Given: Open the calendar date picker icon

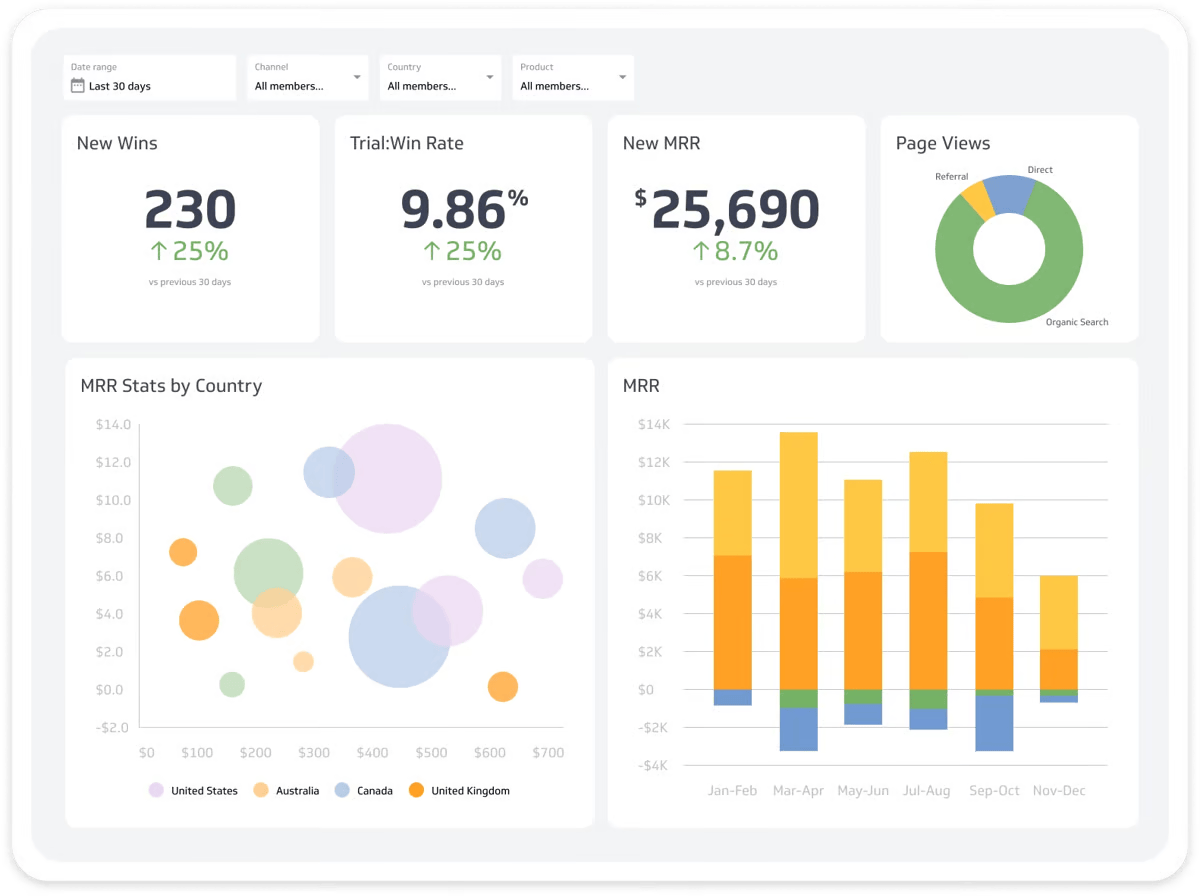Looking at the screenshot, I should pyautogui.click(x=77, y=86).
